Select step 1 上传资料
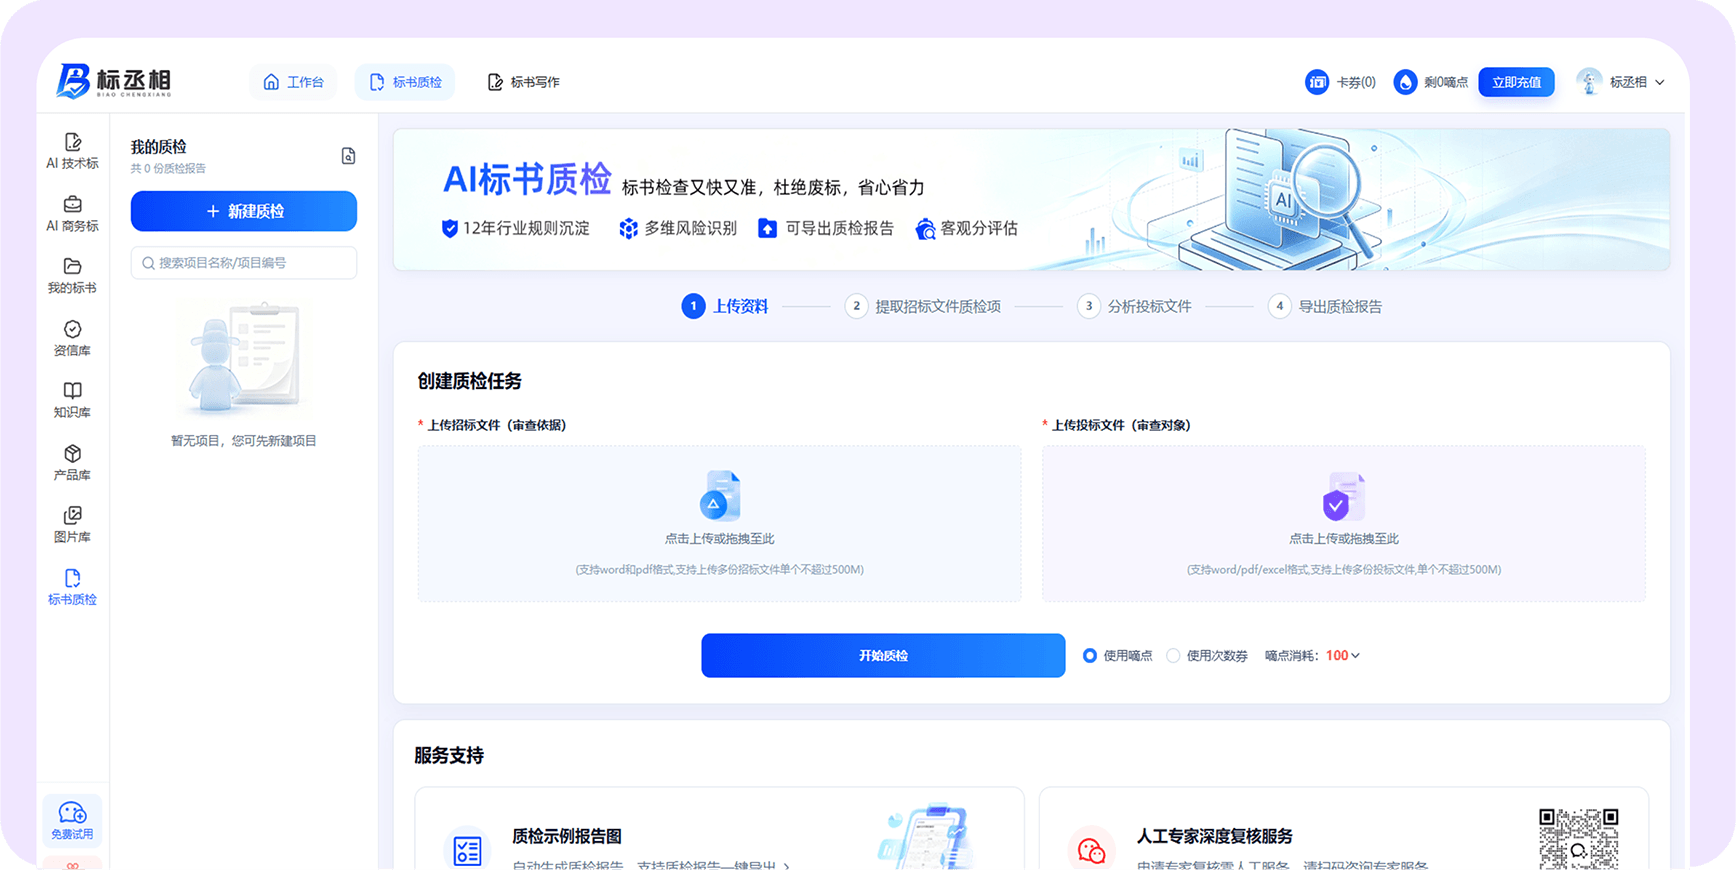The image size is (1736, 870). coord(725,306)
